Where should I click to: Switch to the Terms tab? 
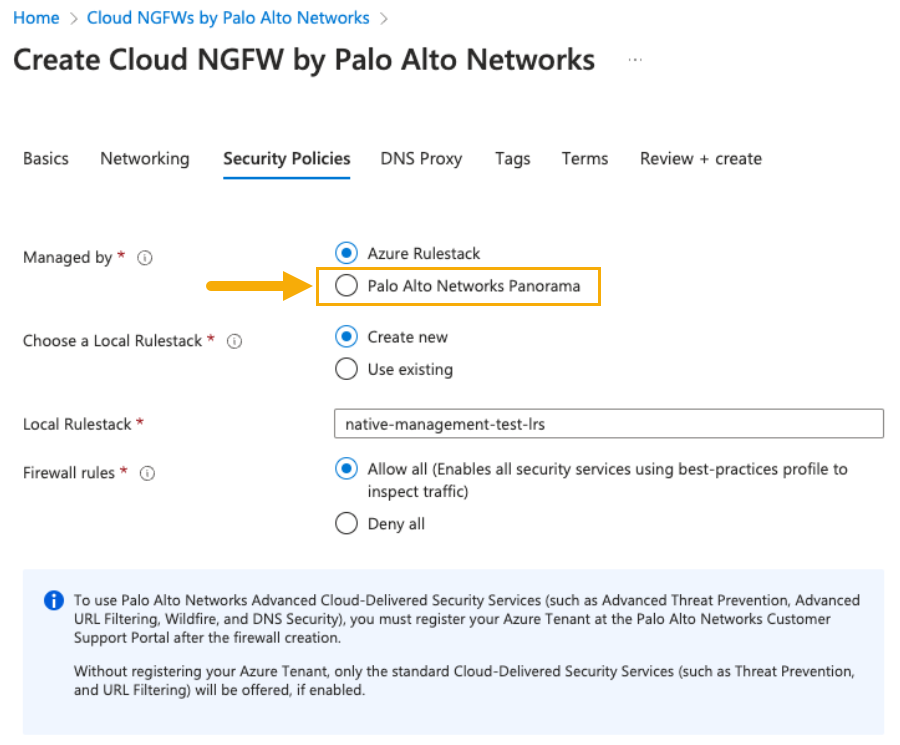tap(585, 159)
